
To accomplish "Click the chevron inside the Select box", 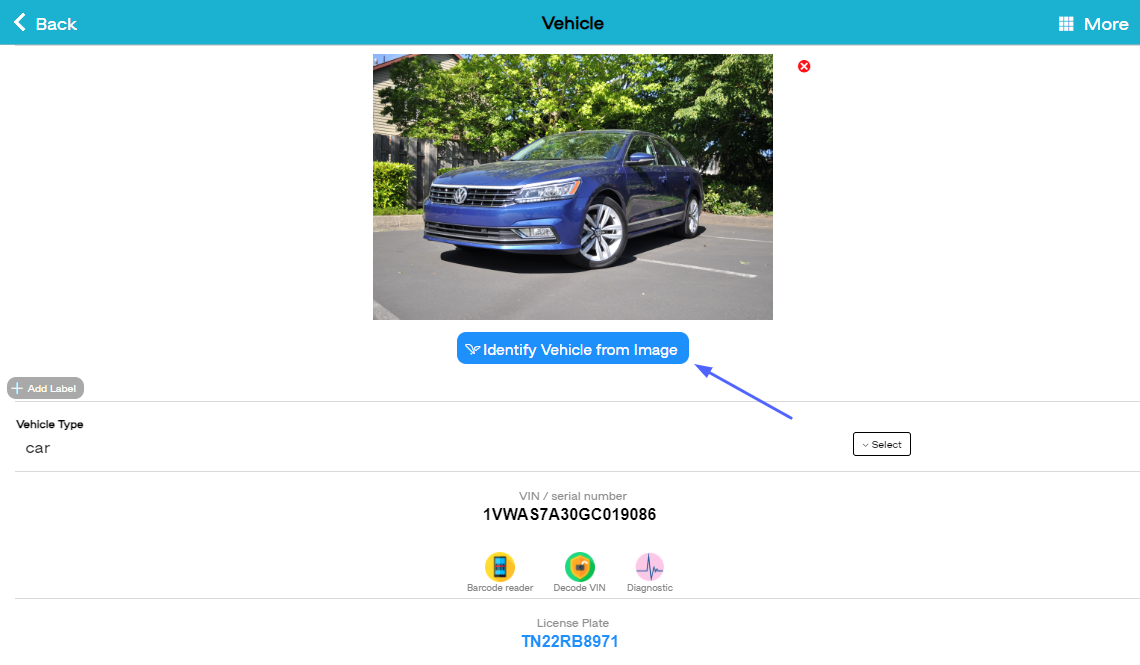I will coord(865,445).
